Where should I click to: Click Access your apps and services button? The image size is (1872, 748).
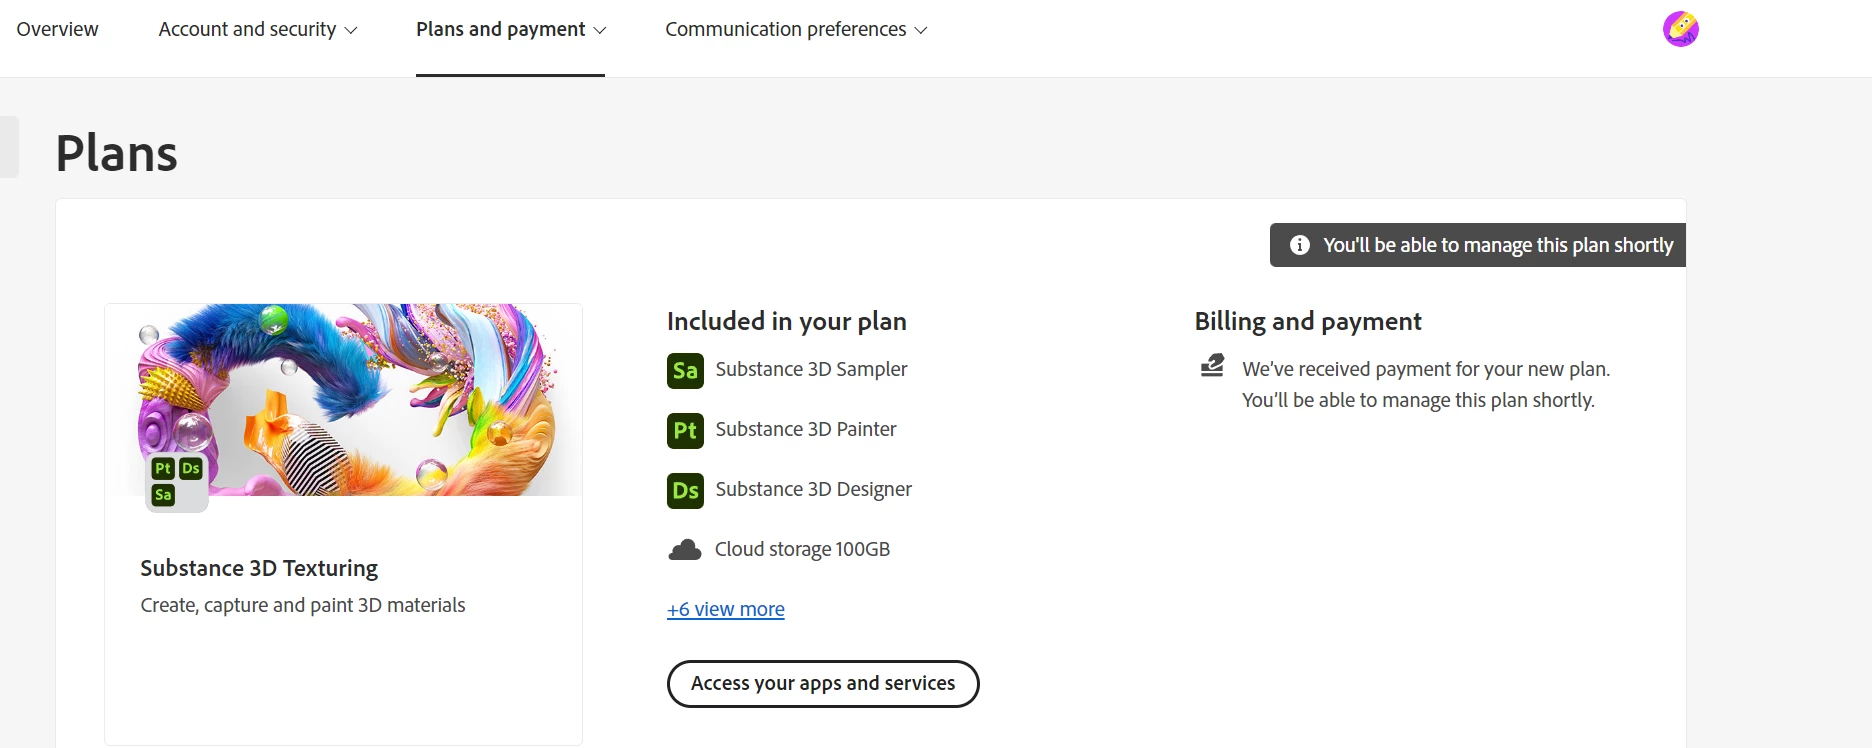click(x=823, y=684)
